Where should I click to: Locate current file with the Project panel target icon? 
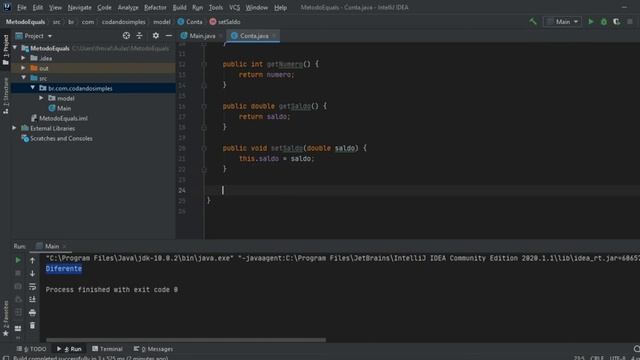126,36
